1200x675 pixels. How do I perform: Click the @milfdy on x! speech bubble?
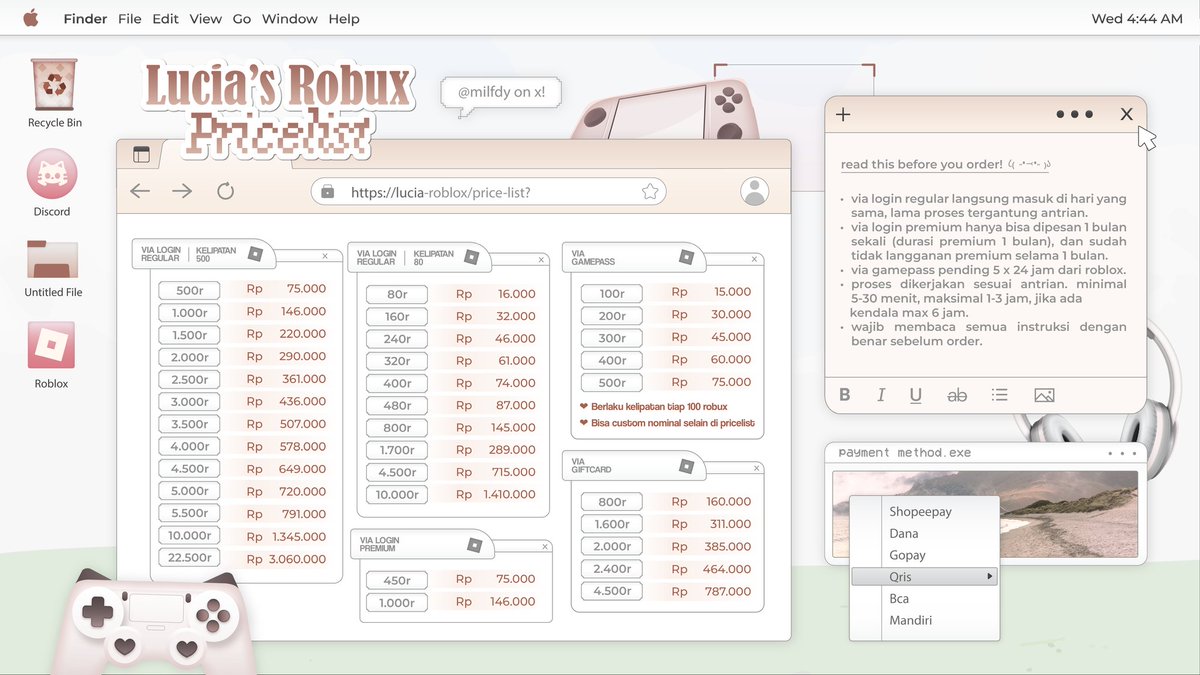click(x=501, y=93)
